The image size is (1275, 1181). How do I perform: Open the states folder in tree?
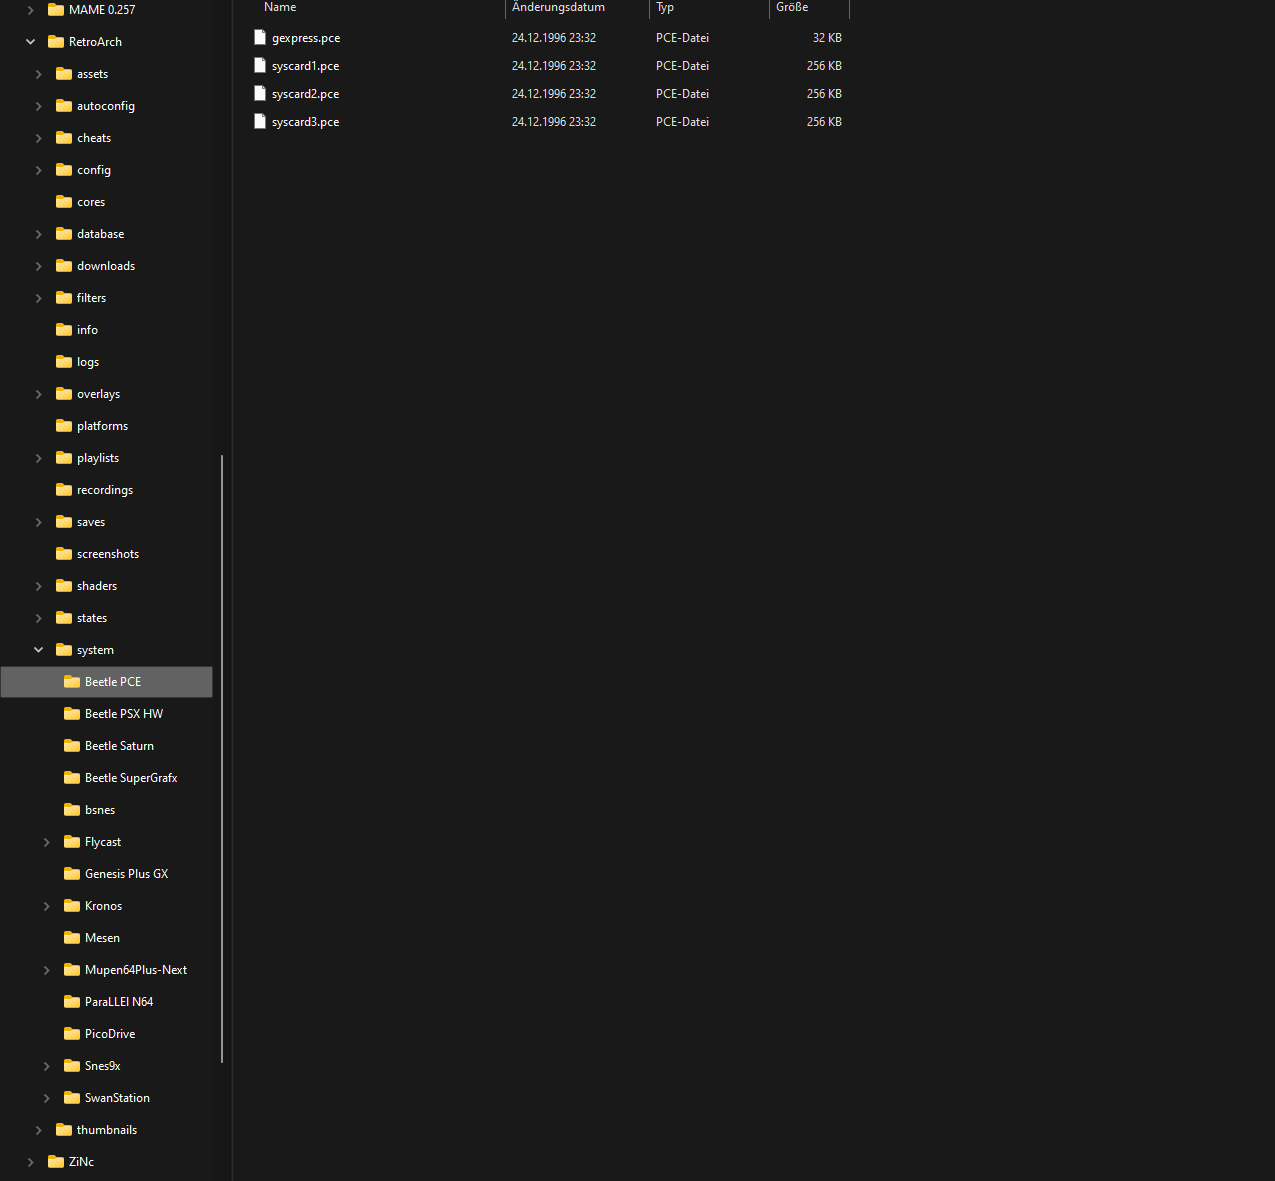click(x=91, y=618)
